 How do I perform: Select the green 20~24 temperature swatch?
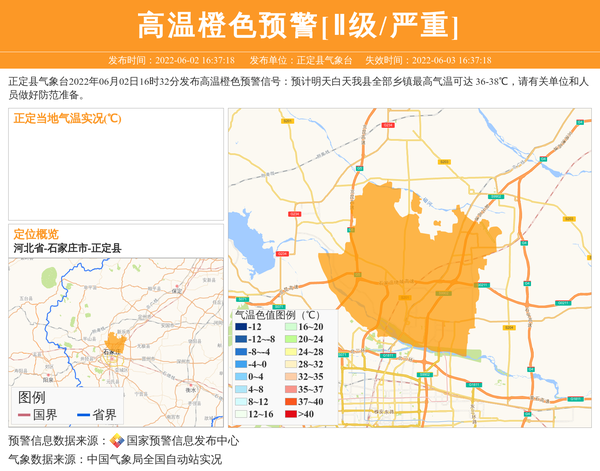pos(290,340)
